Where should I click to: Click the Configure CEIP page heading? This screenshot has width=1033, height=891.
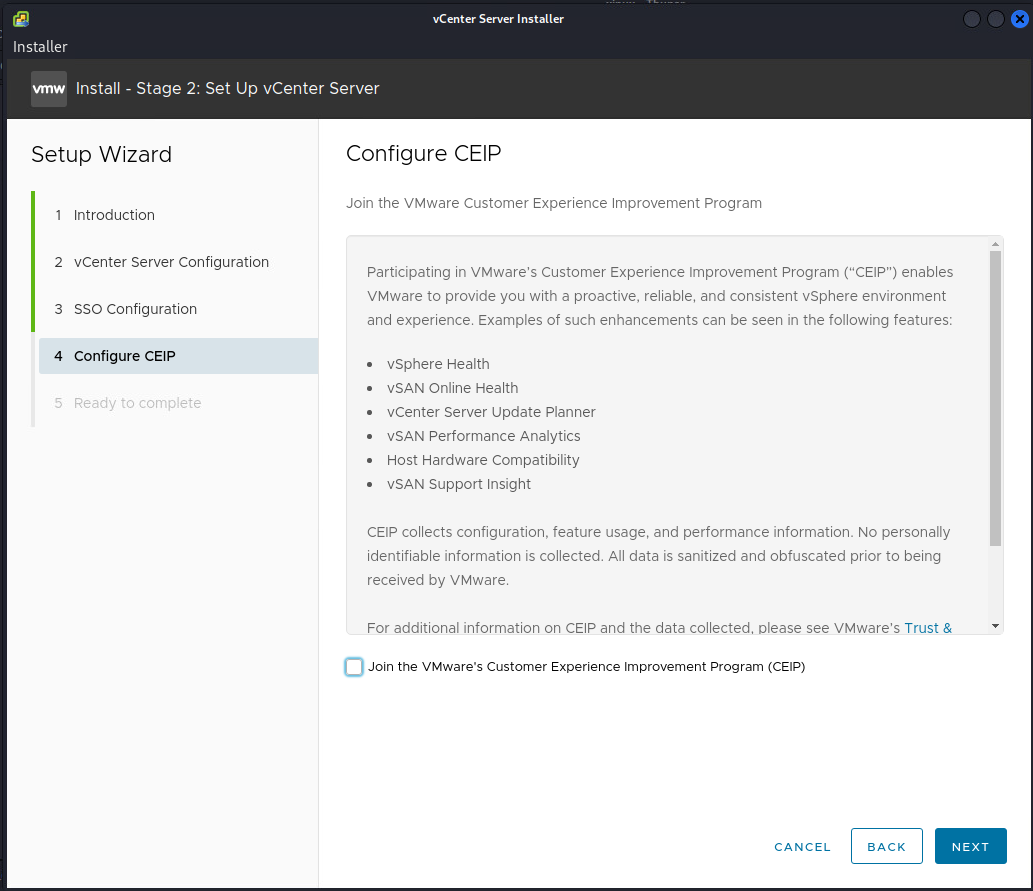tap(423, 153)
